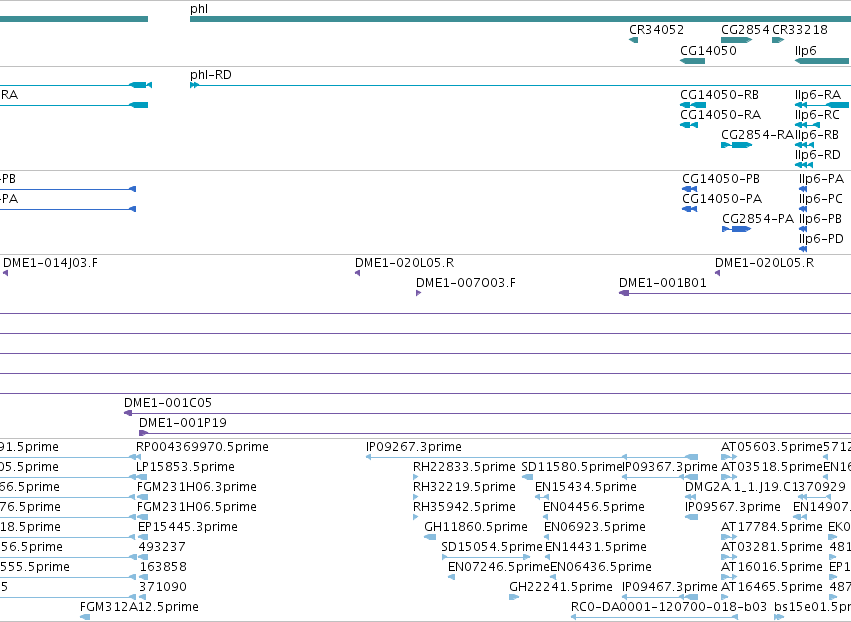This screenshot has width=851, height=622.
Task: Open EST RH35942.5prime
Action: 464,507
